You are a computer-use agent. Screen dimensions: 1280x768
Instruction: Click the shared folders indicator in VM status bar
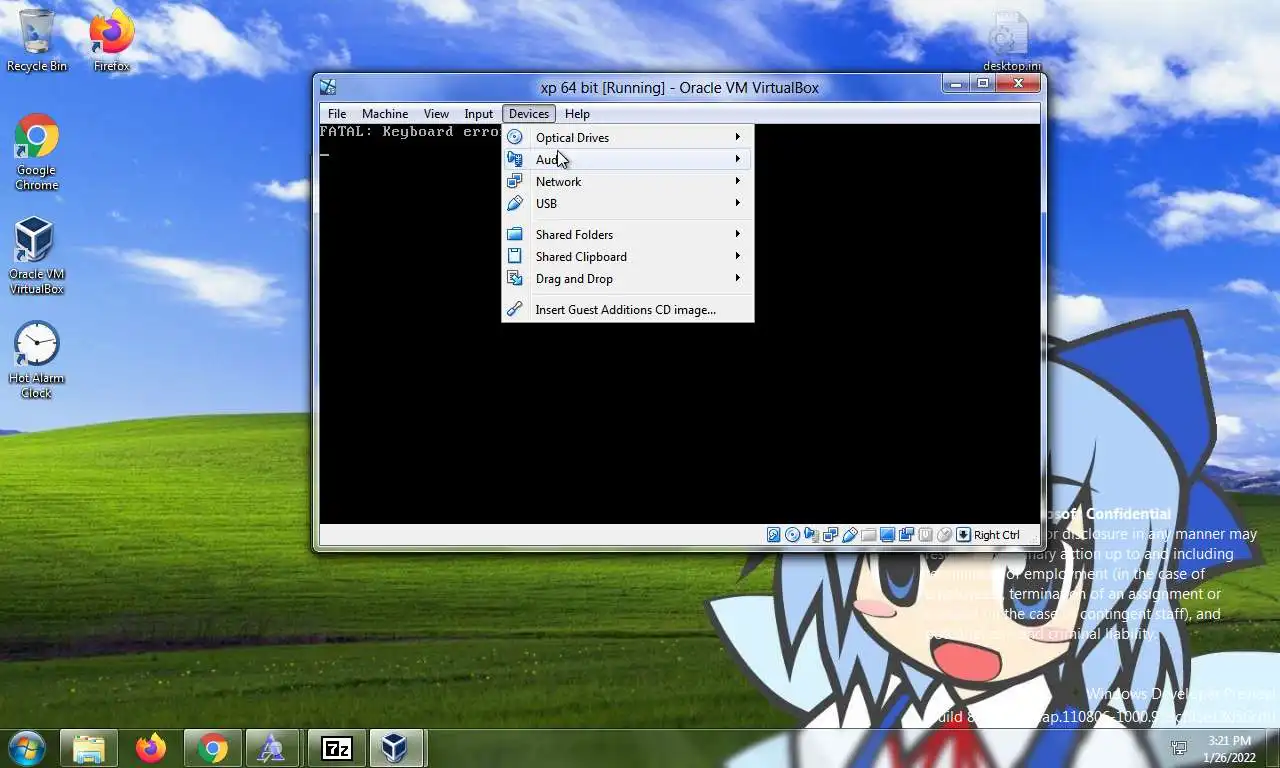tap(868, 535)
